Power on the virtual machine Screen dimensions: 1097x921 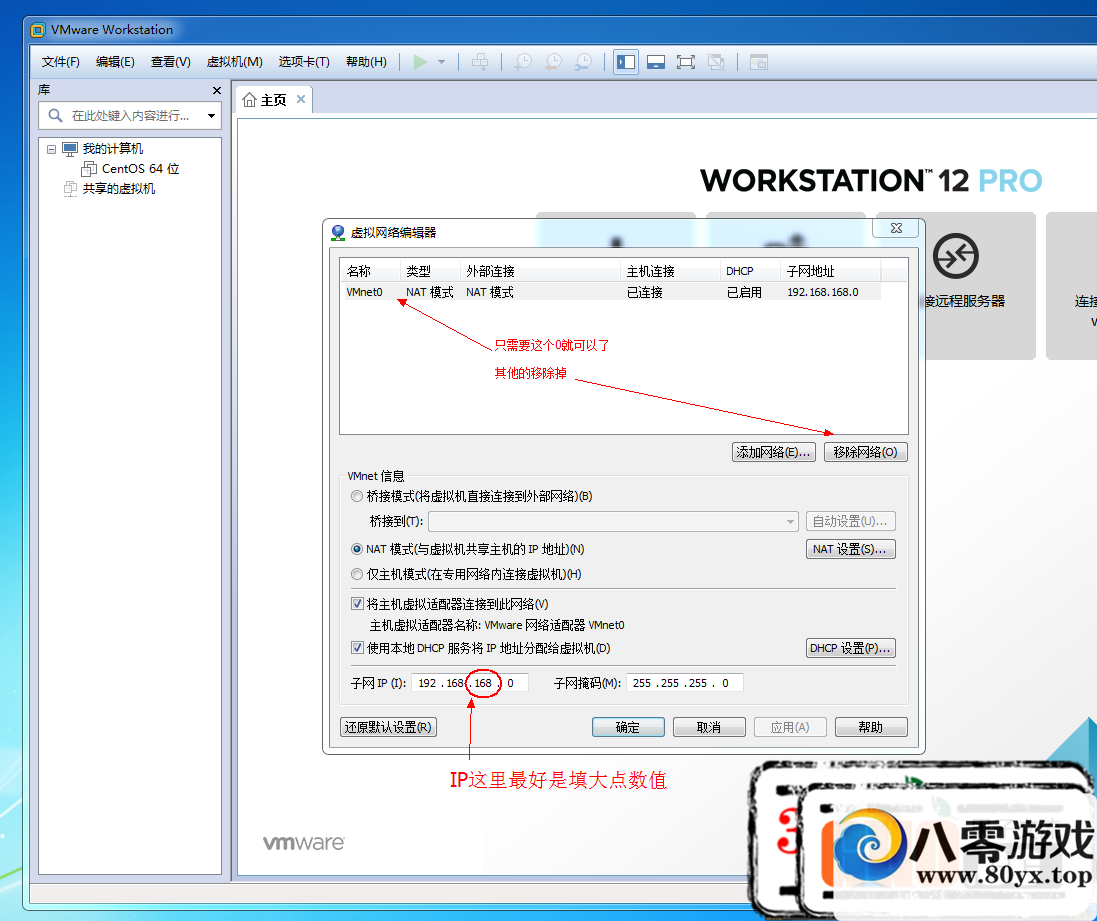point(420,61)
